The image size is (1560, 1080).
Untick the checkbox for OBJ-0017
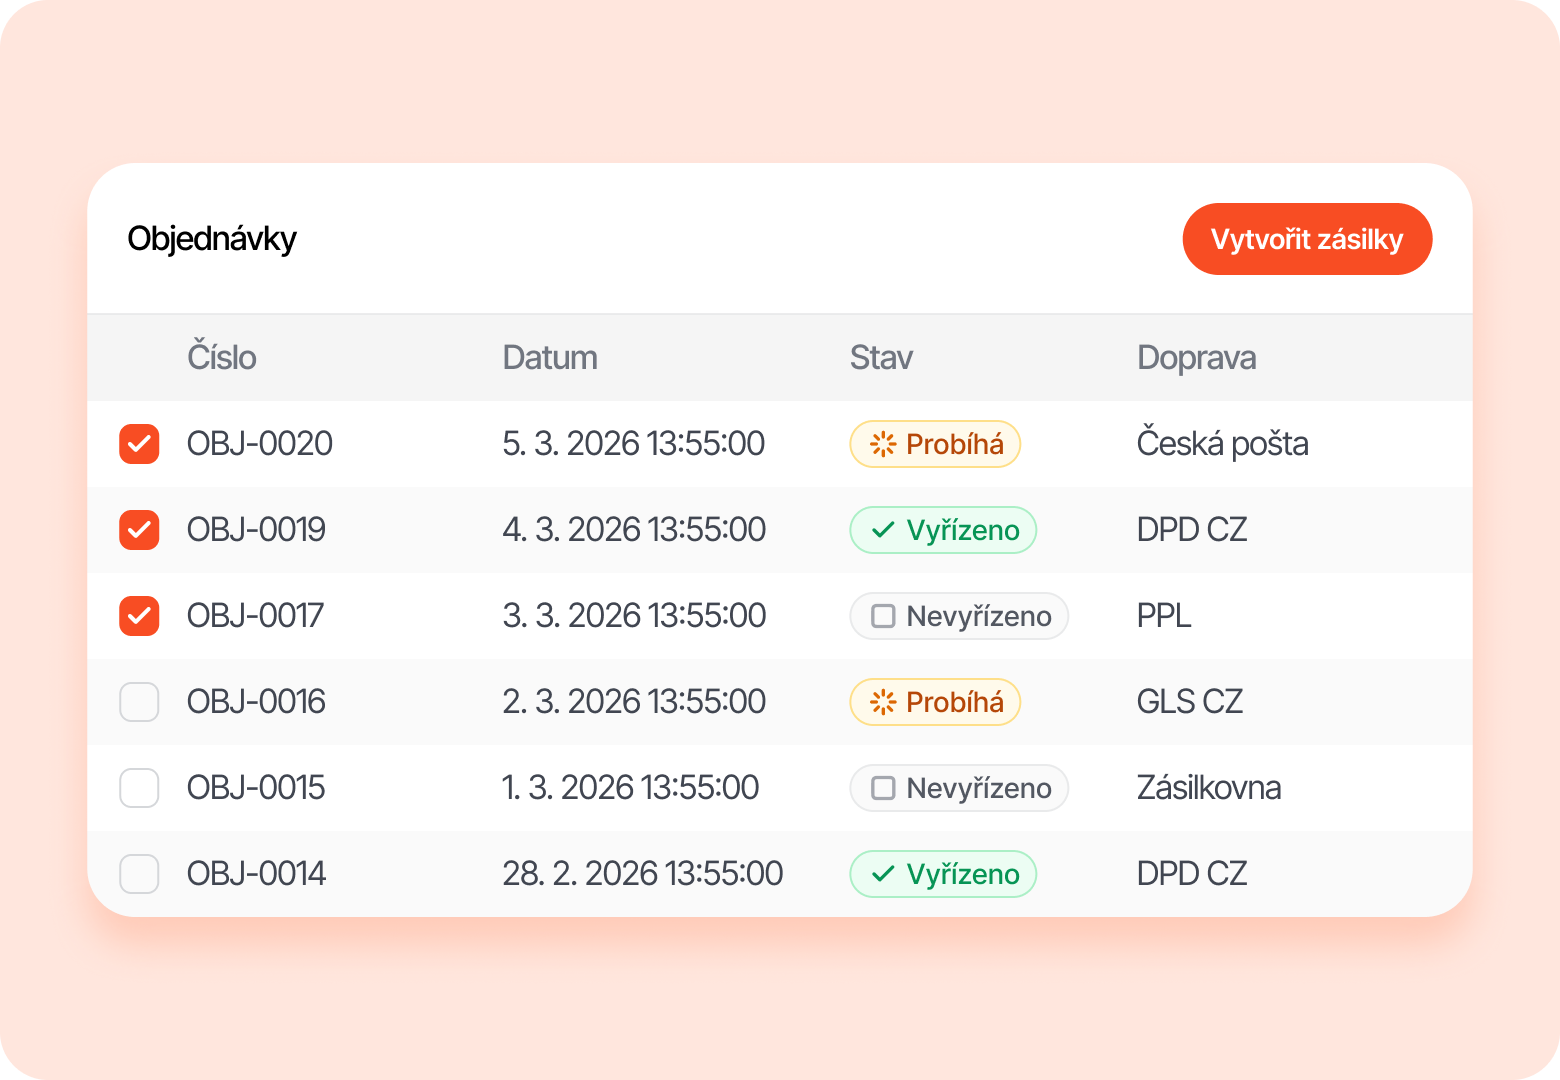[x=139, y=616]
